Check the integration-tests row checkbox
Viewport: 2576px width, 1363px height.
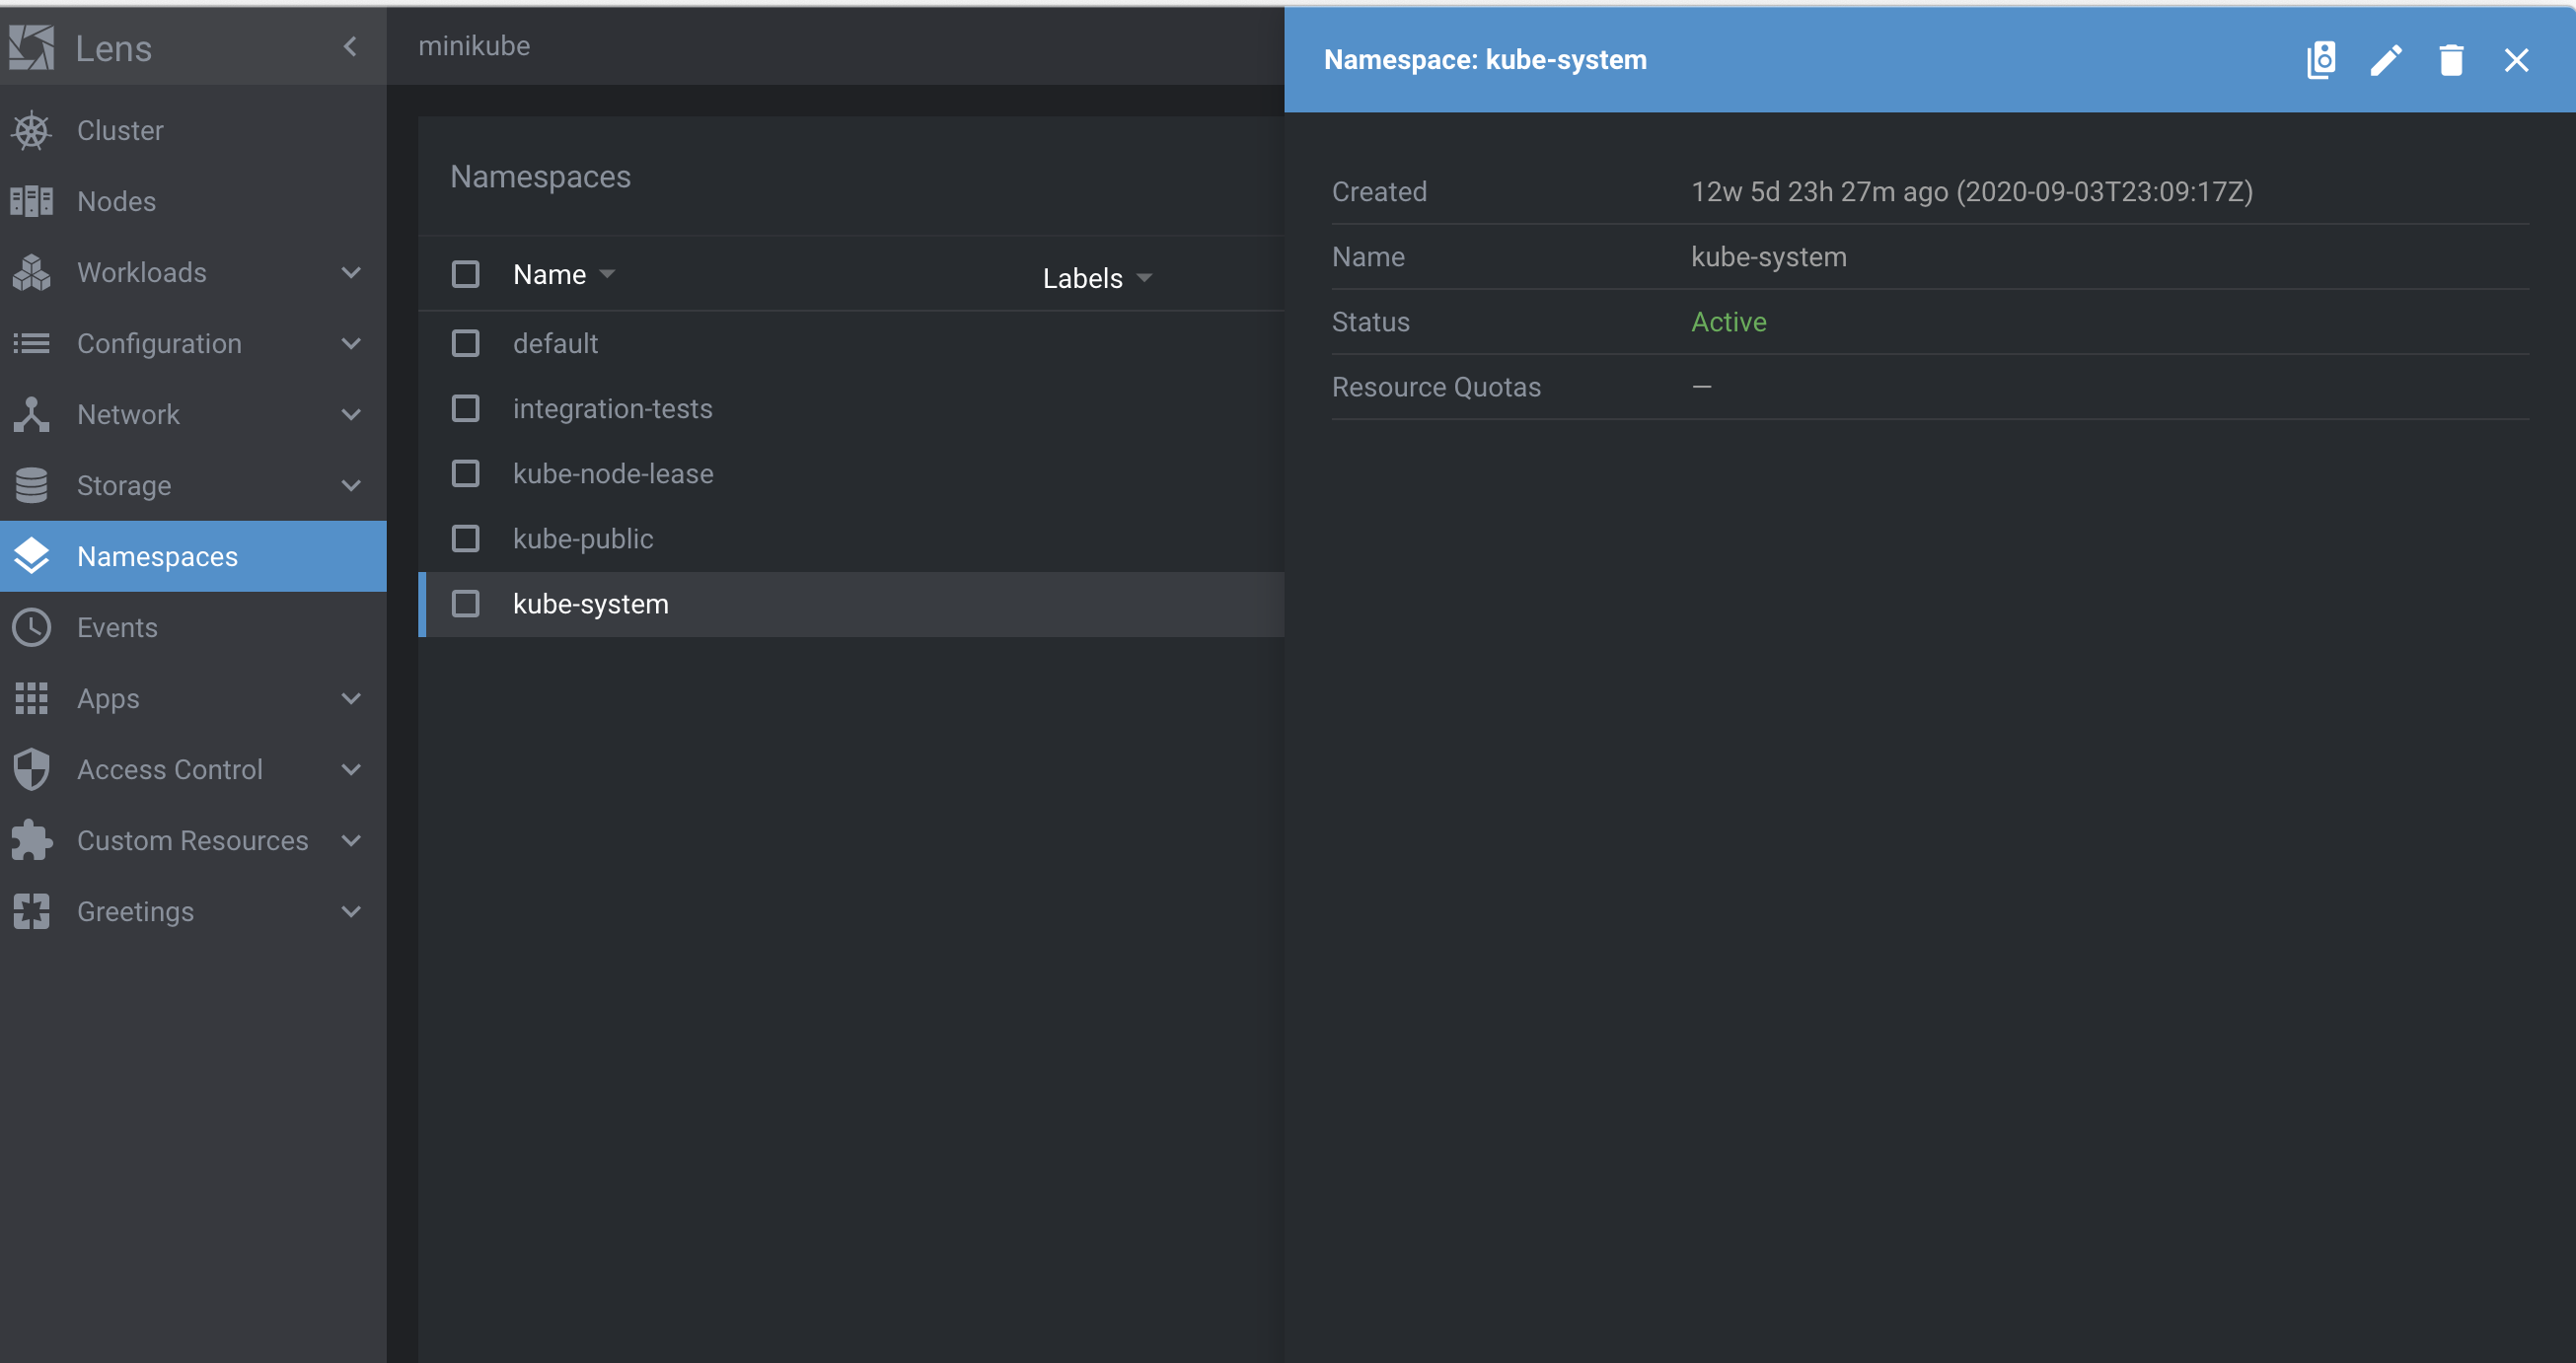(466, 409)
